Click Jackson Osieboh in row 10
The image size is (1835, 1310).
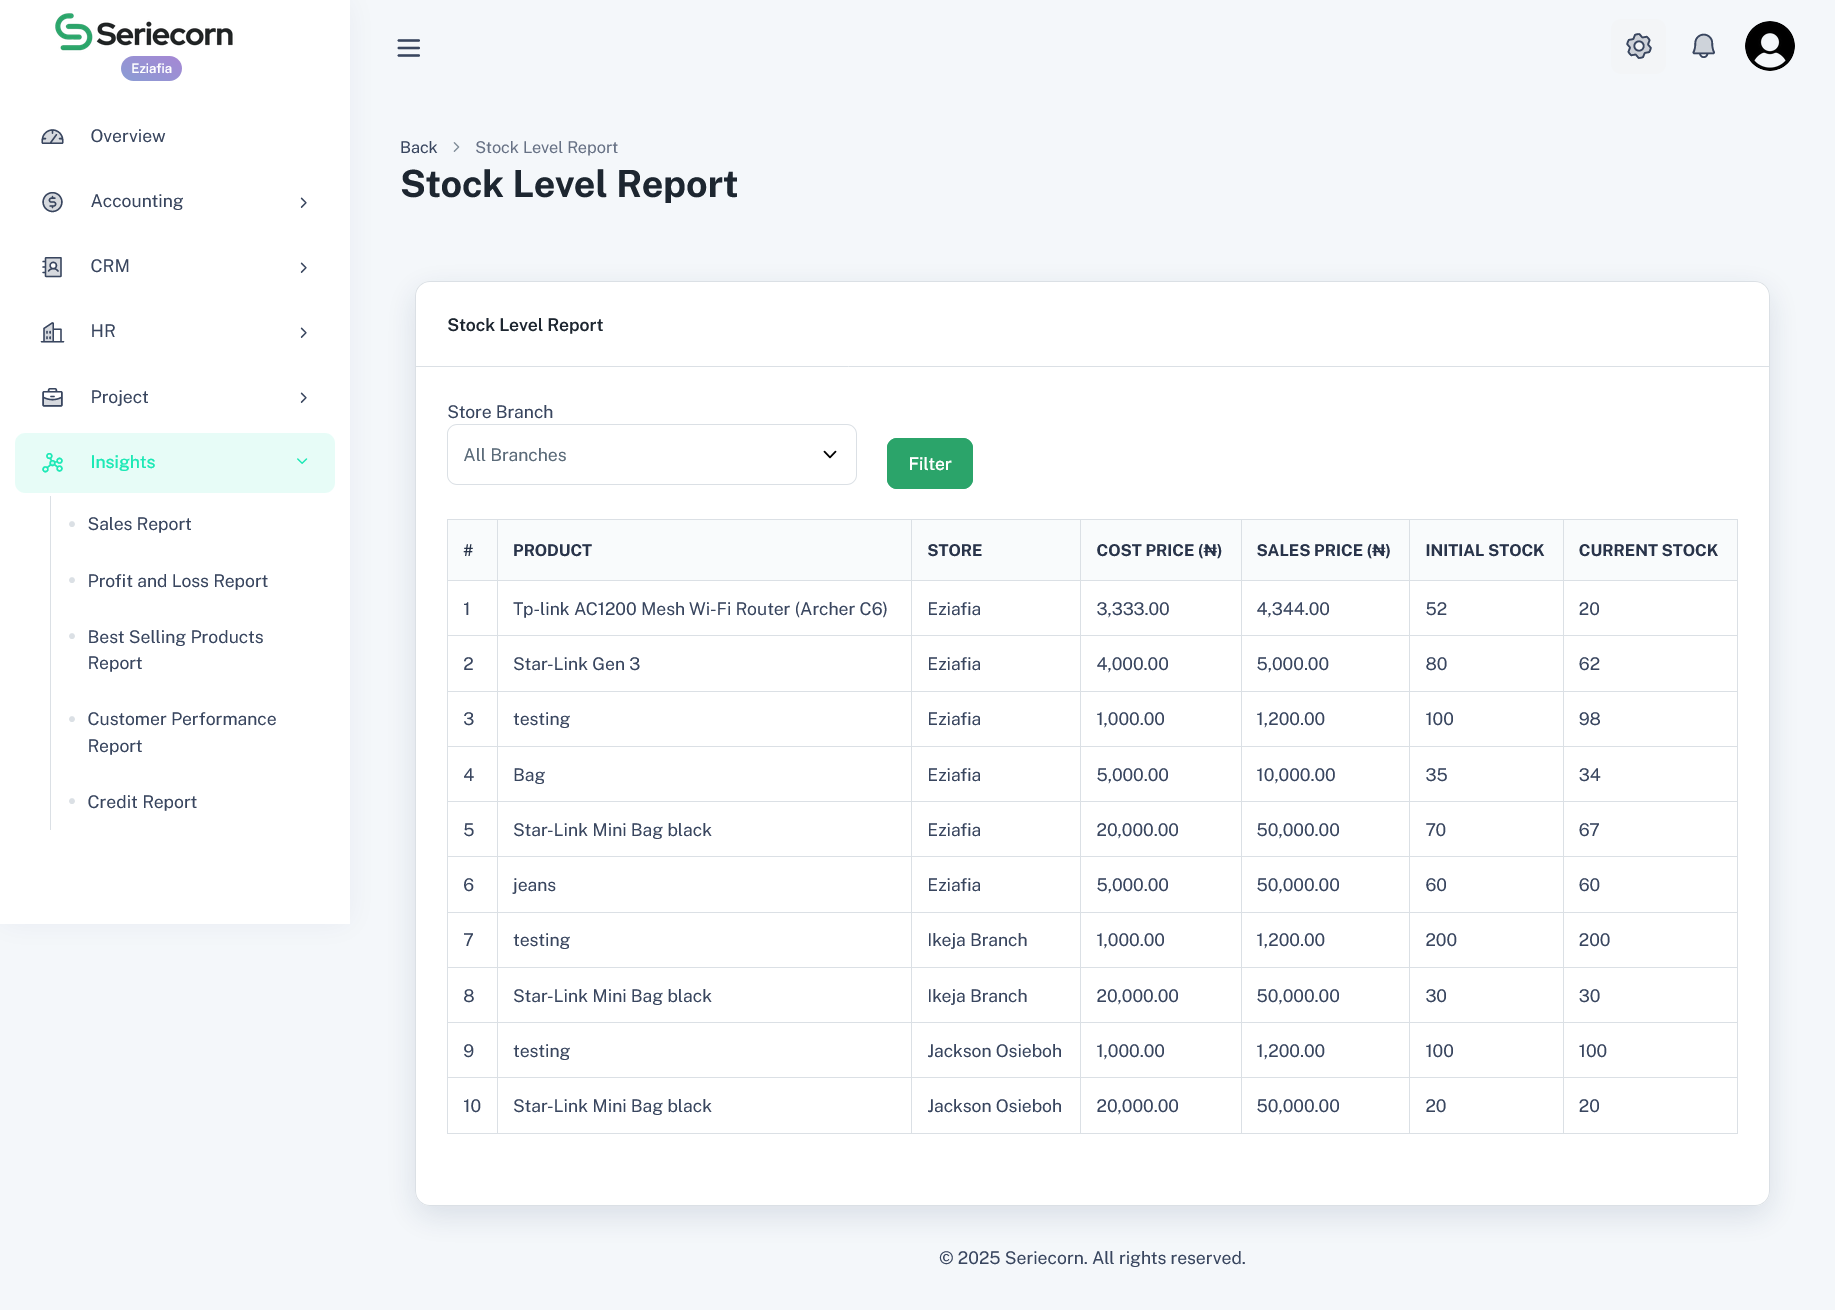click(x=994, y=1106)
